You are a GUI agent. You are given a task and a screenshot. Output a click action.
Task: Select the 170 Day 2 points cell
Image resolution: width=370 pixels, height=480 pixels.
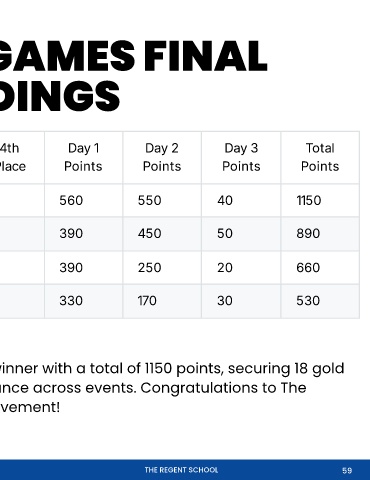tap(162, 301)
